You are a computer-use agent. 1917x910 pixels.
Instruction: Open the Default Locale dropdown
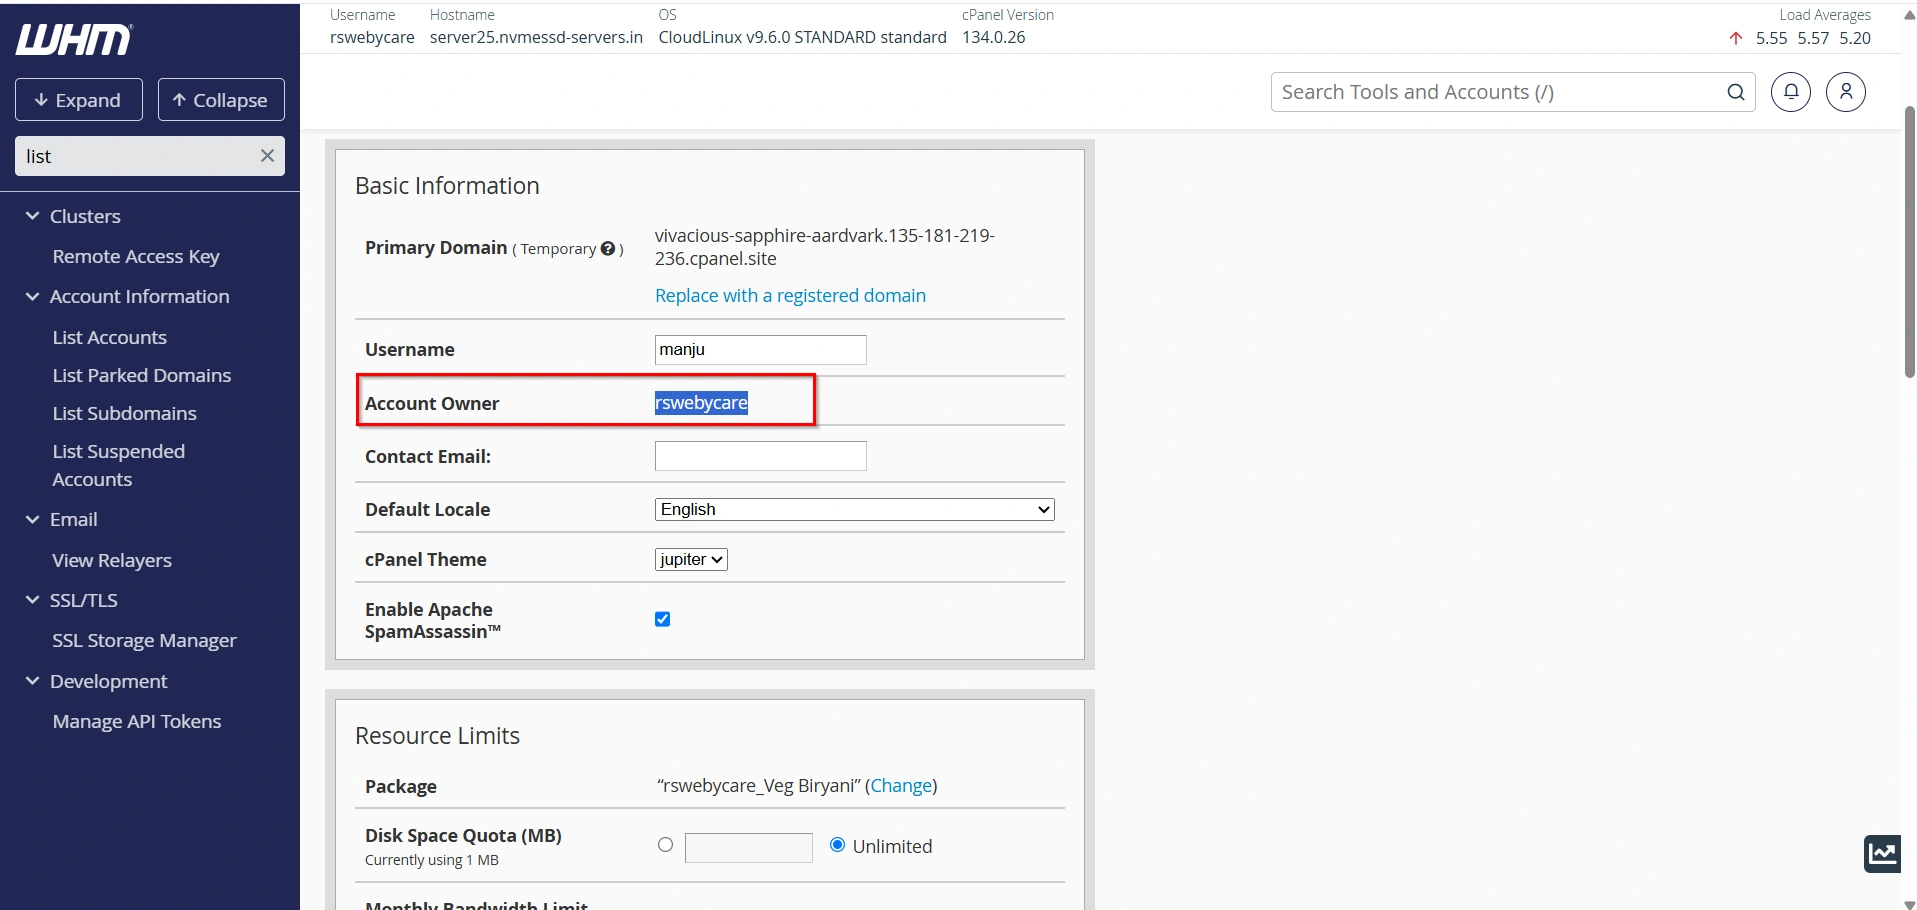coord(855,509)
